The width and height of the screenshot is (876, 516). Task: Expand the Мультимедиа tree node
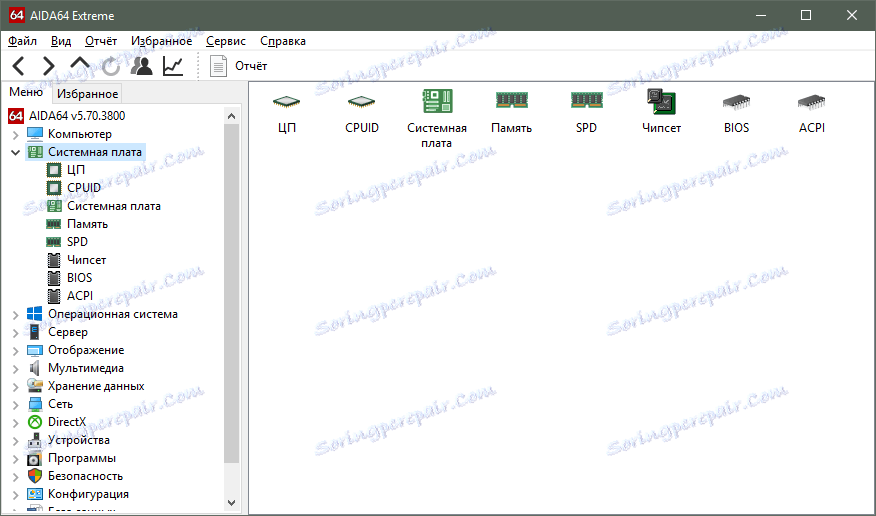[16, 369]
